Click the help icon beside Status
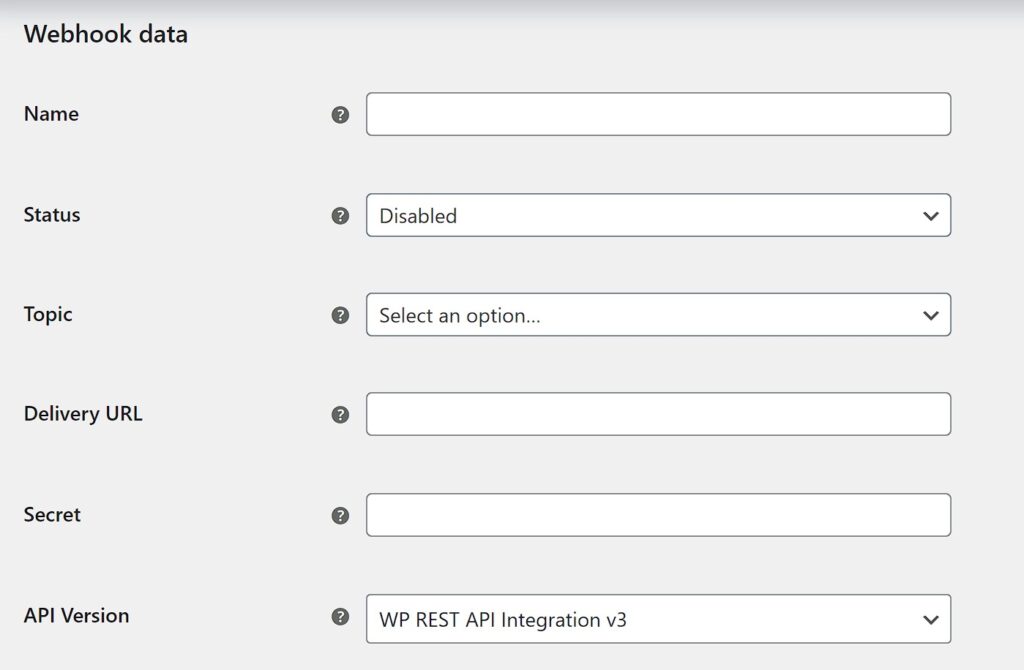The image size is (1024, 670). coord(340,216)
